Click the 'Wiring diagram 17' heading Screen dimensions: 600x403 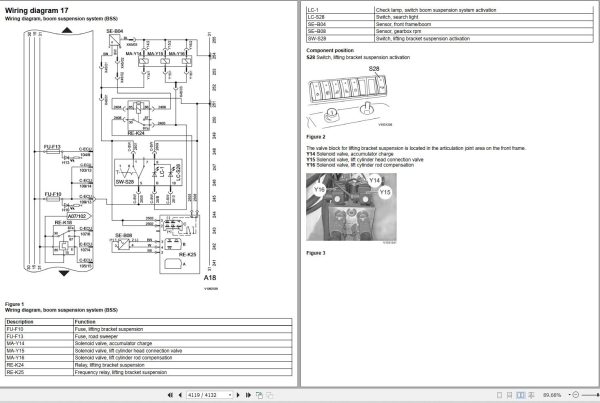tap(37, 10)
